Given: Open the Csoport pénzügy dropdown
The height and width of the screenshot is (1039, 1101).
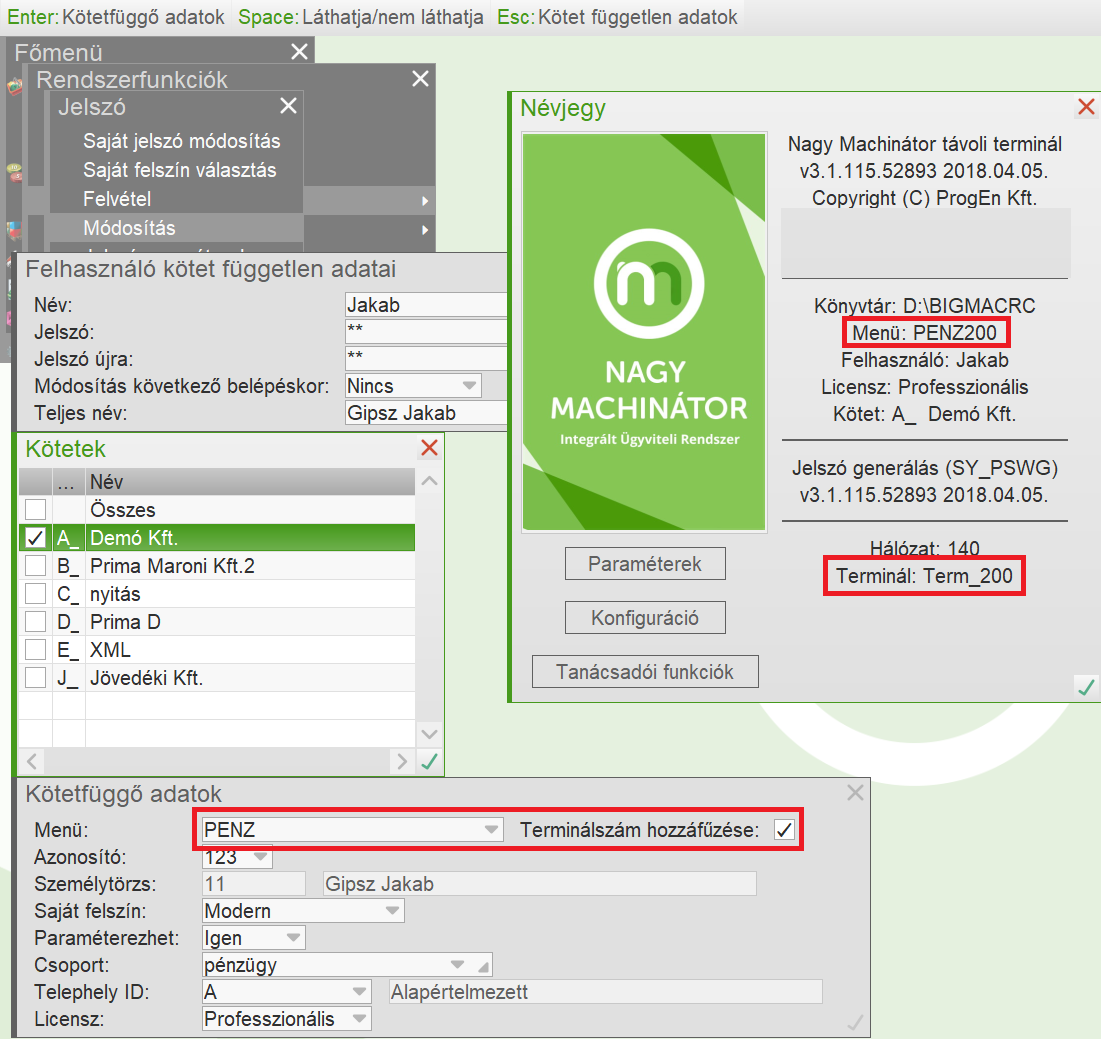Looking at the screenshot, I should [458, 965].
